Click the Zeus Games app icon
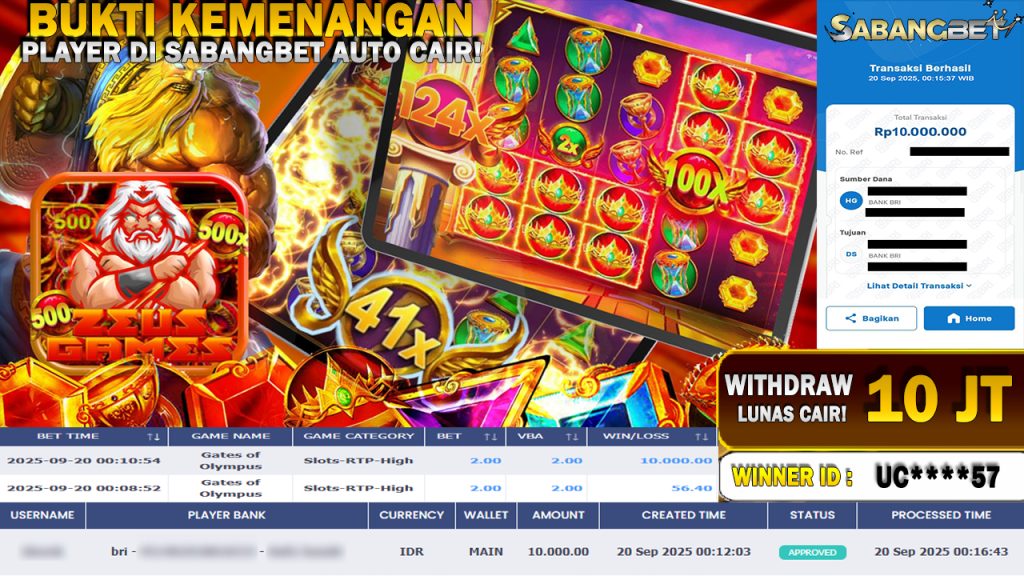Screen dimensions: 1024x576 pyautogui.click(x=139, y=271)
